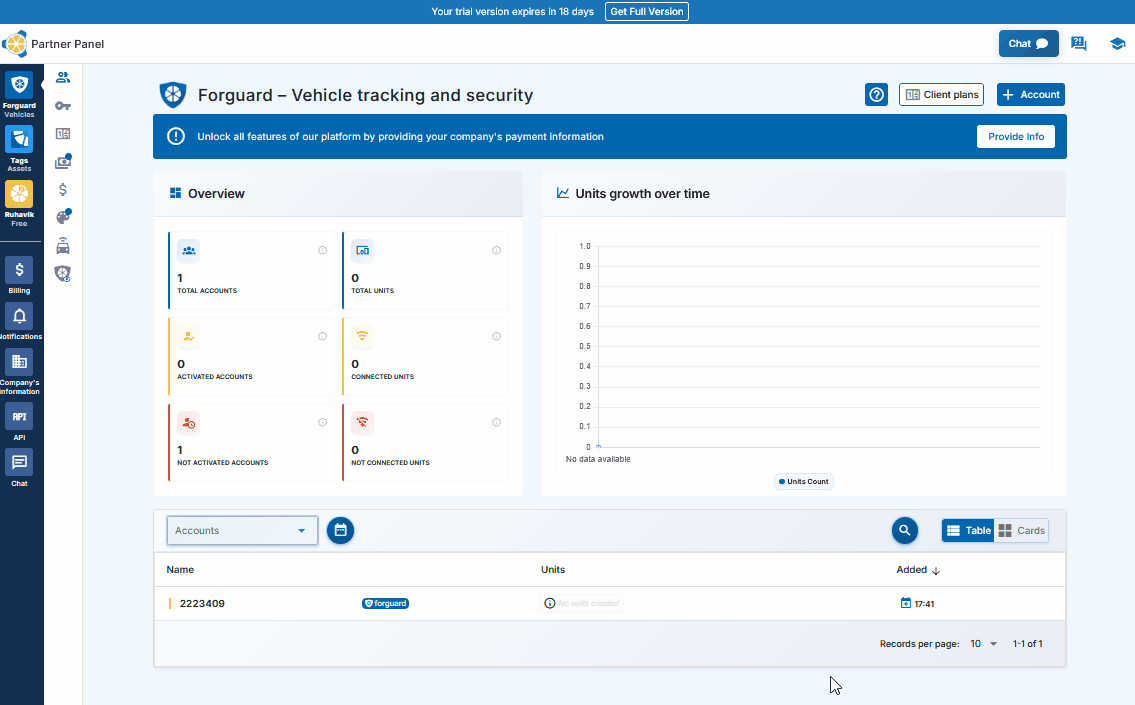Click the search magnifier button above the table
Screen dimensions: 1135x705
pos(904,530)
